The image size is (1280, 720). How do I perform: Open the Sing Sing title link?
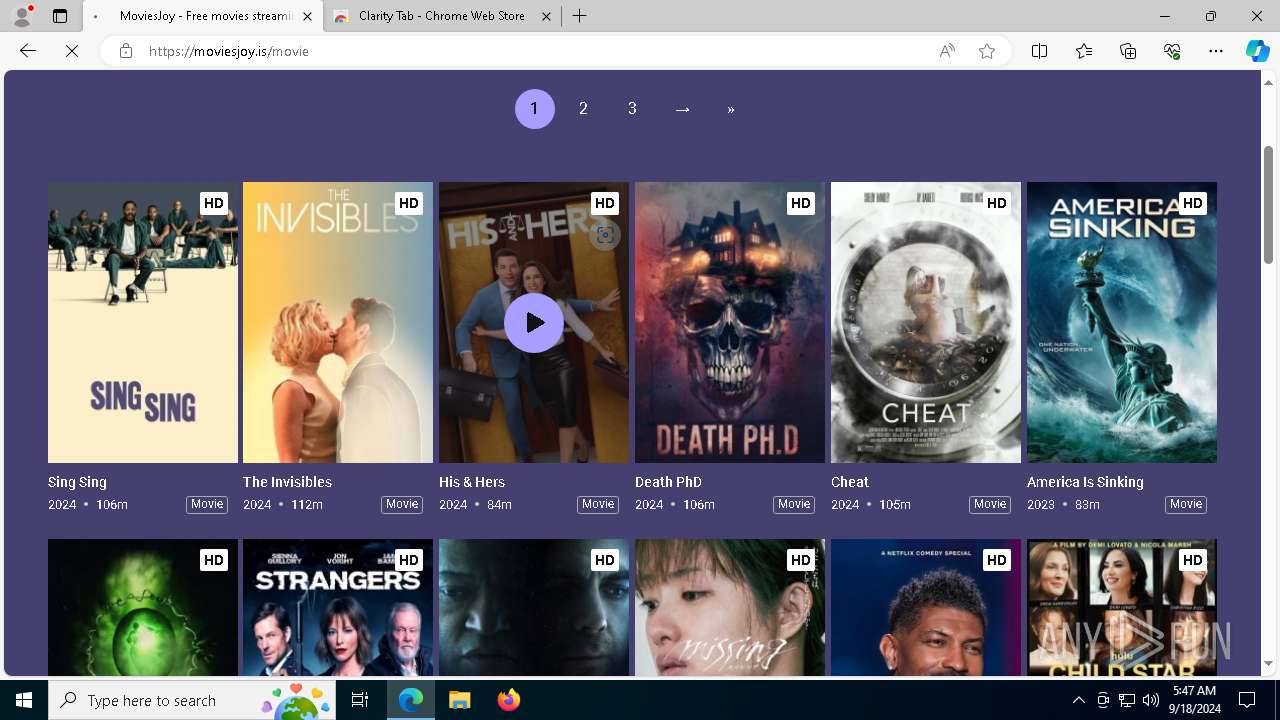click(77, 482)
